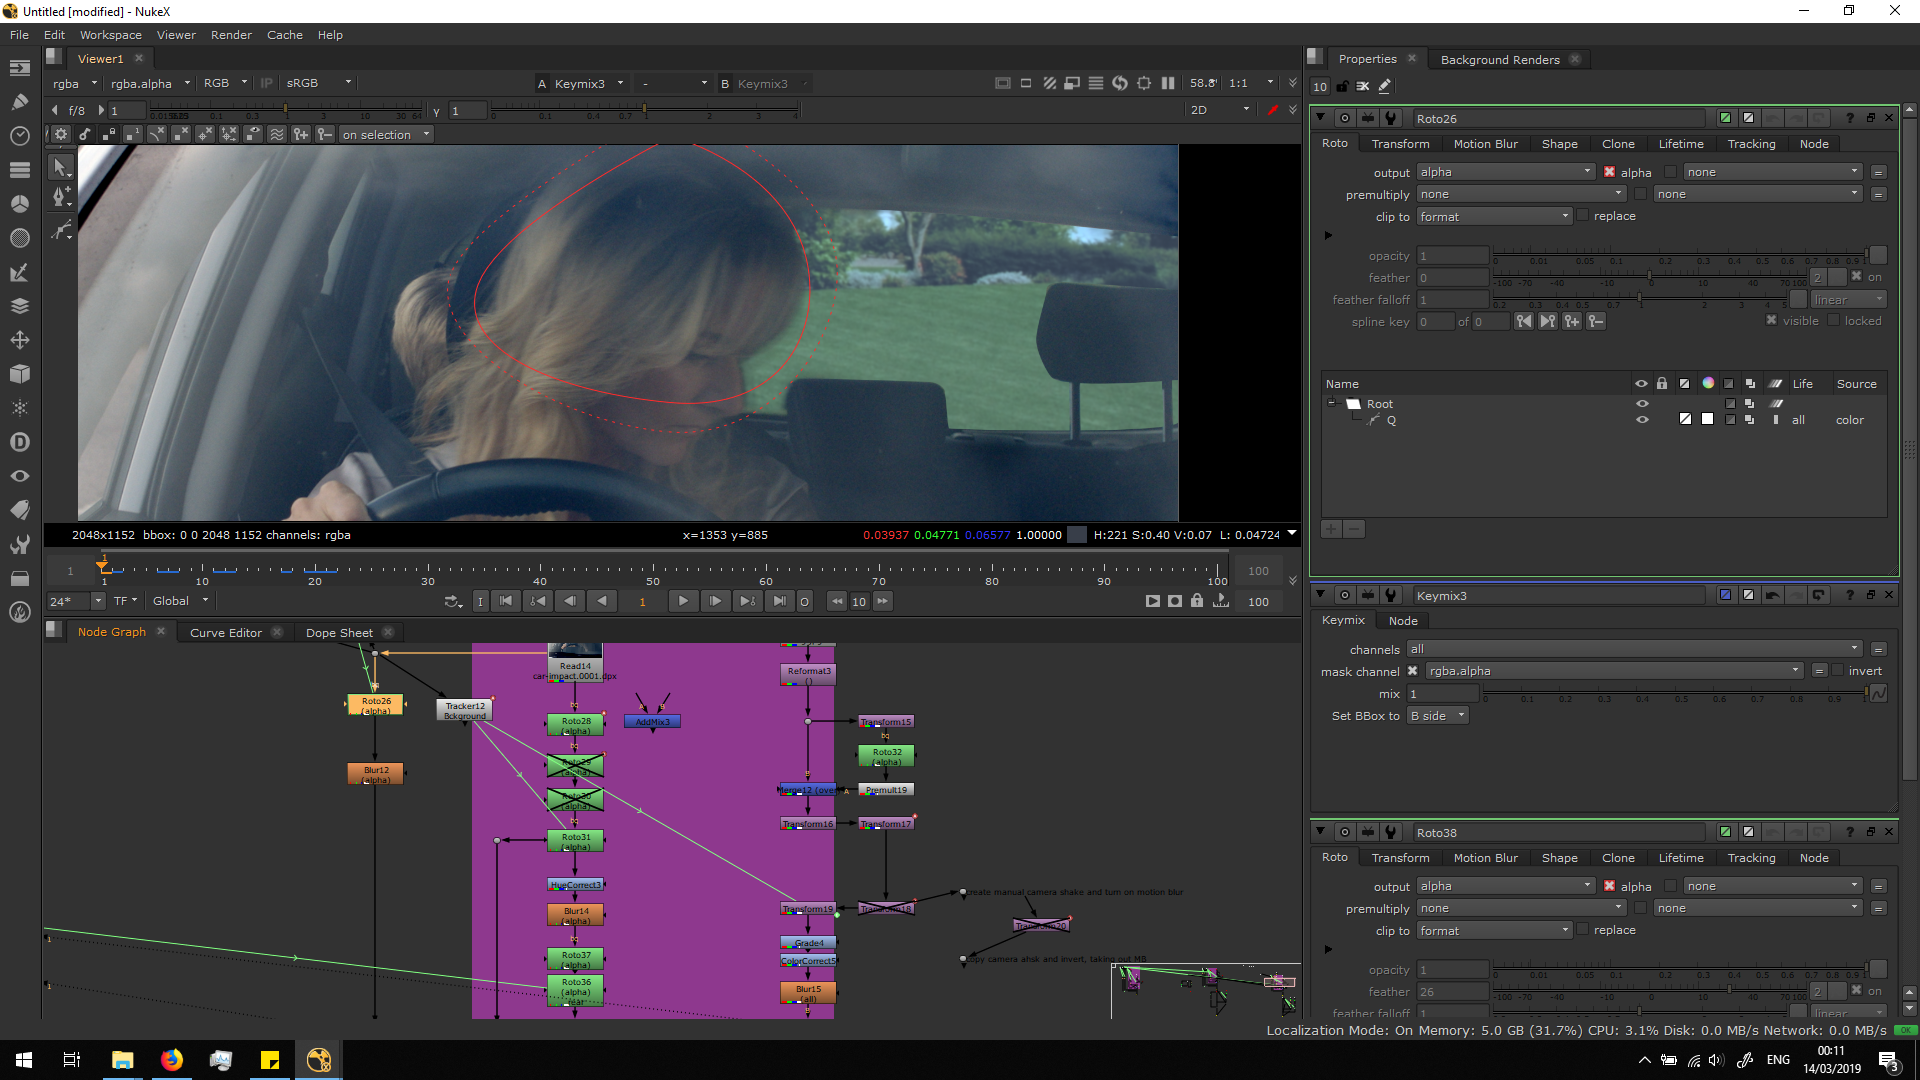Click the viewer refresh icon

point(1120,84)
